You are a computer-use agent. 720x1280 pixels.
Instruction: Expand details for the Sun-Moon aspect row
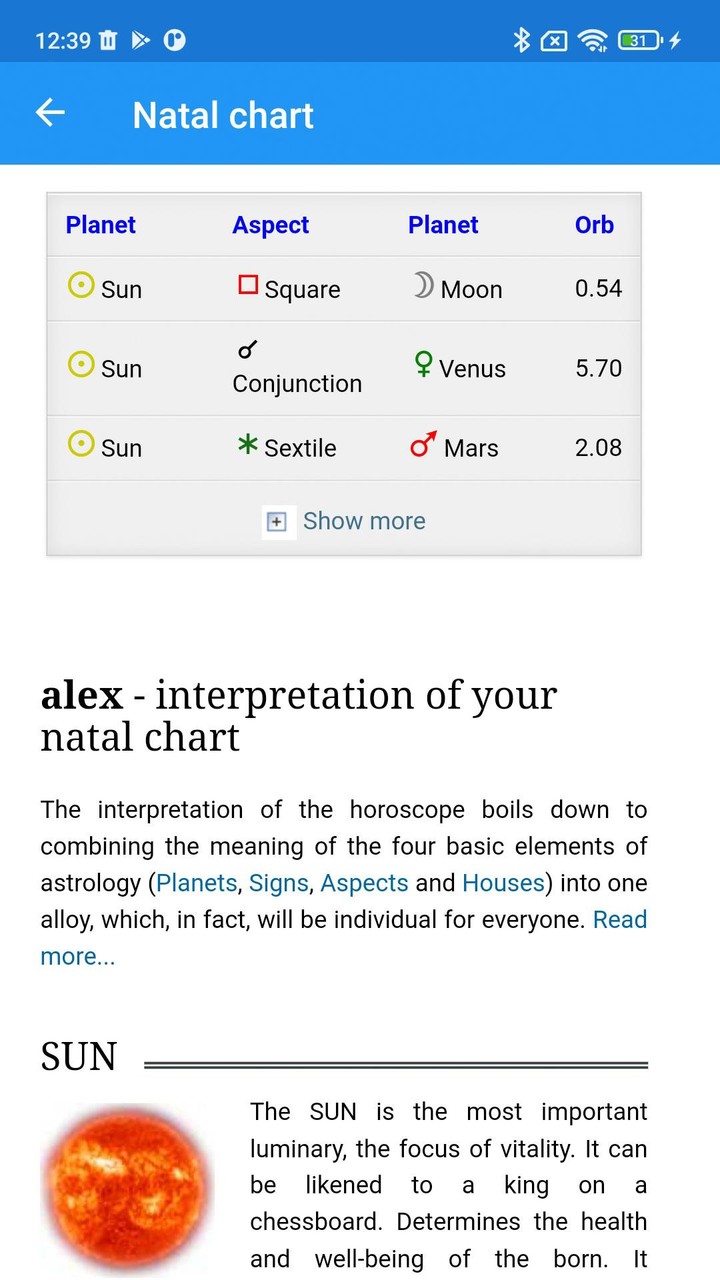tap(343, 288)
